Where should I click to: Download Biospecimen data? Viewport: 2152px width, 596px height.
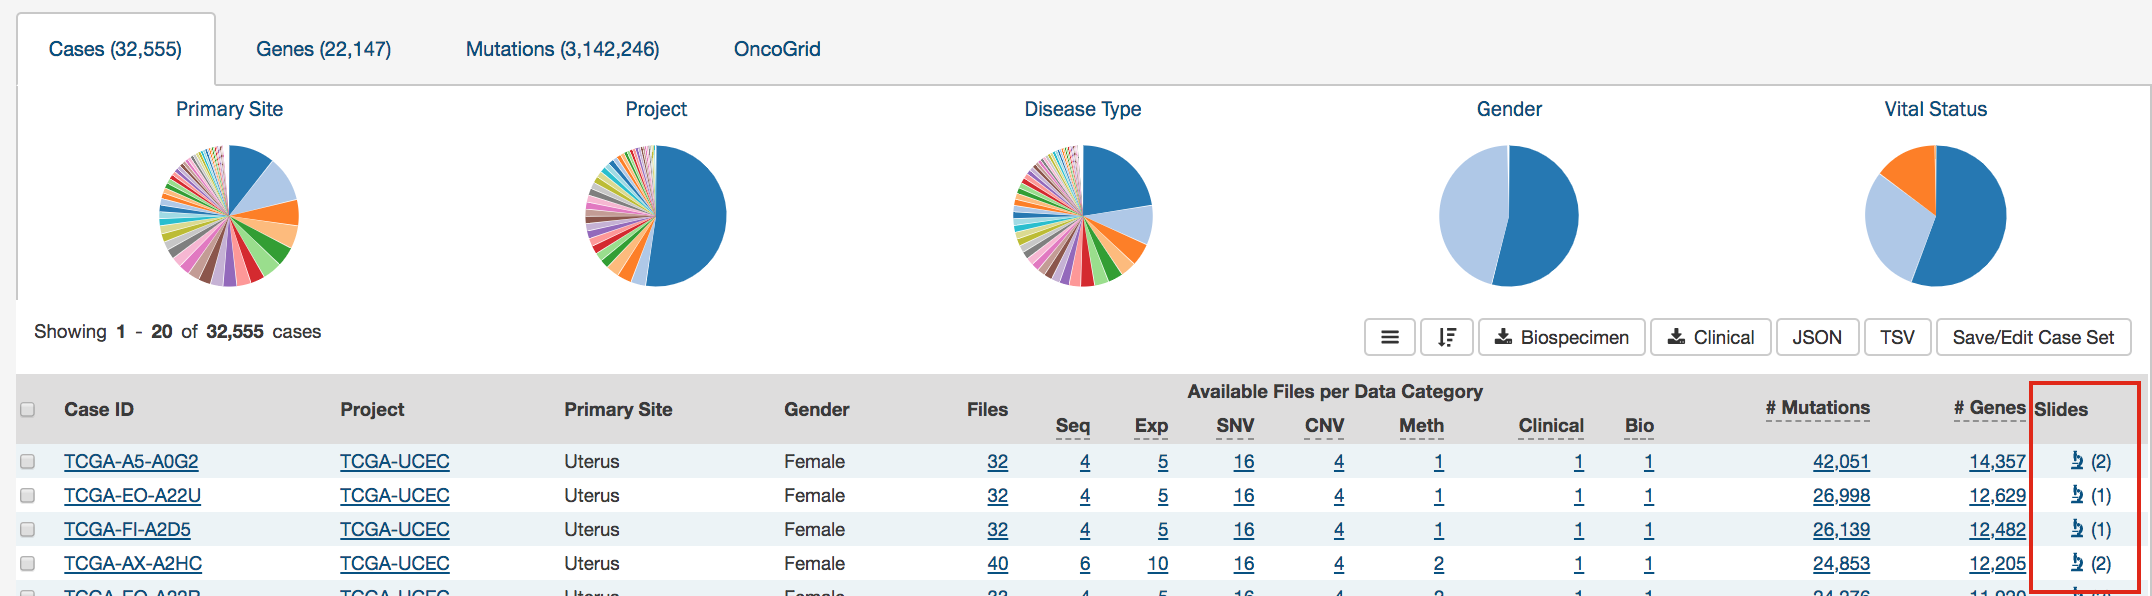1562,337
